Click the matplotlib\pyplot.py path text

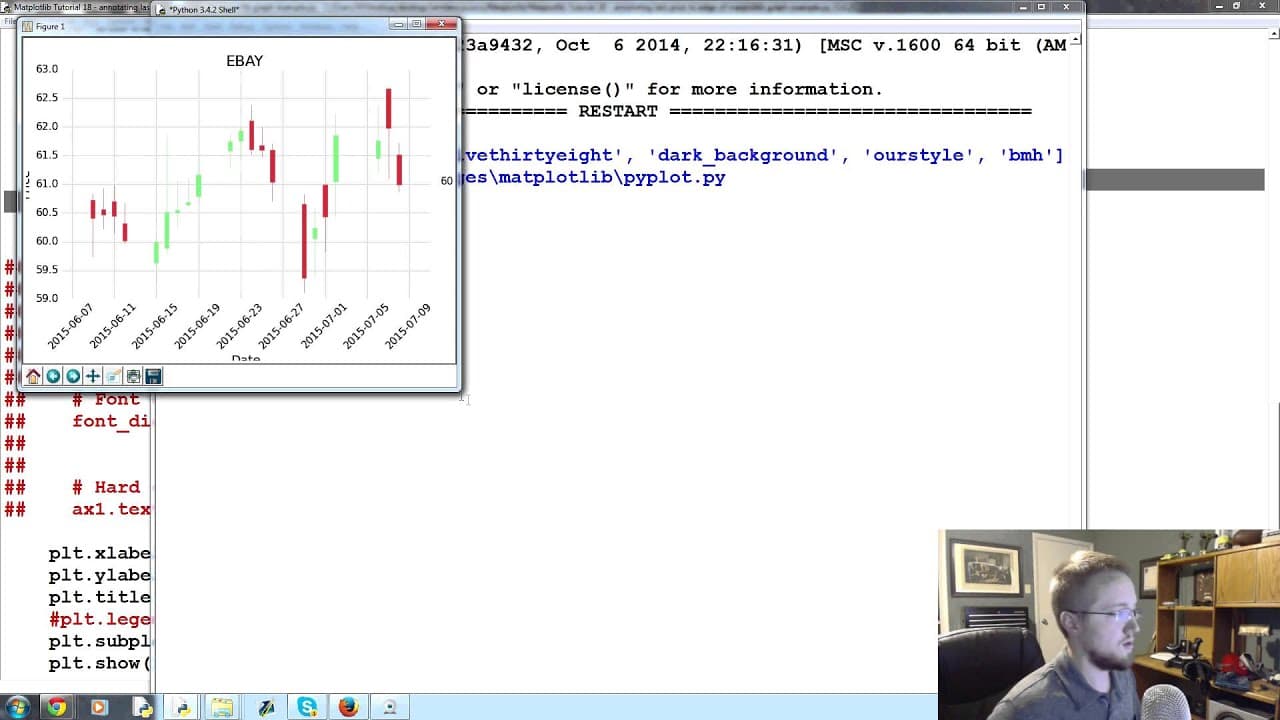pos(612,177)
